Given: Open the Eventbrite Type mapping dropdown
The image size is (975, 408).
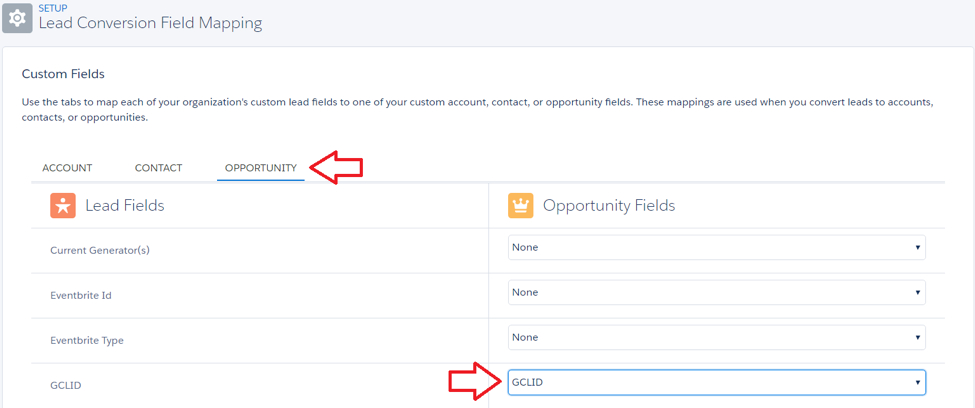Looking at the screenshot, I should coord(717,337).
